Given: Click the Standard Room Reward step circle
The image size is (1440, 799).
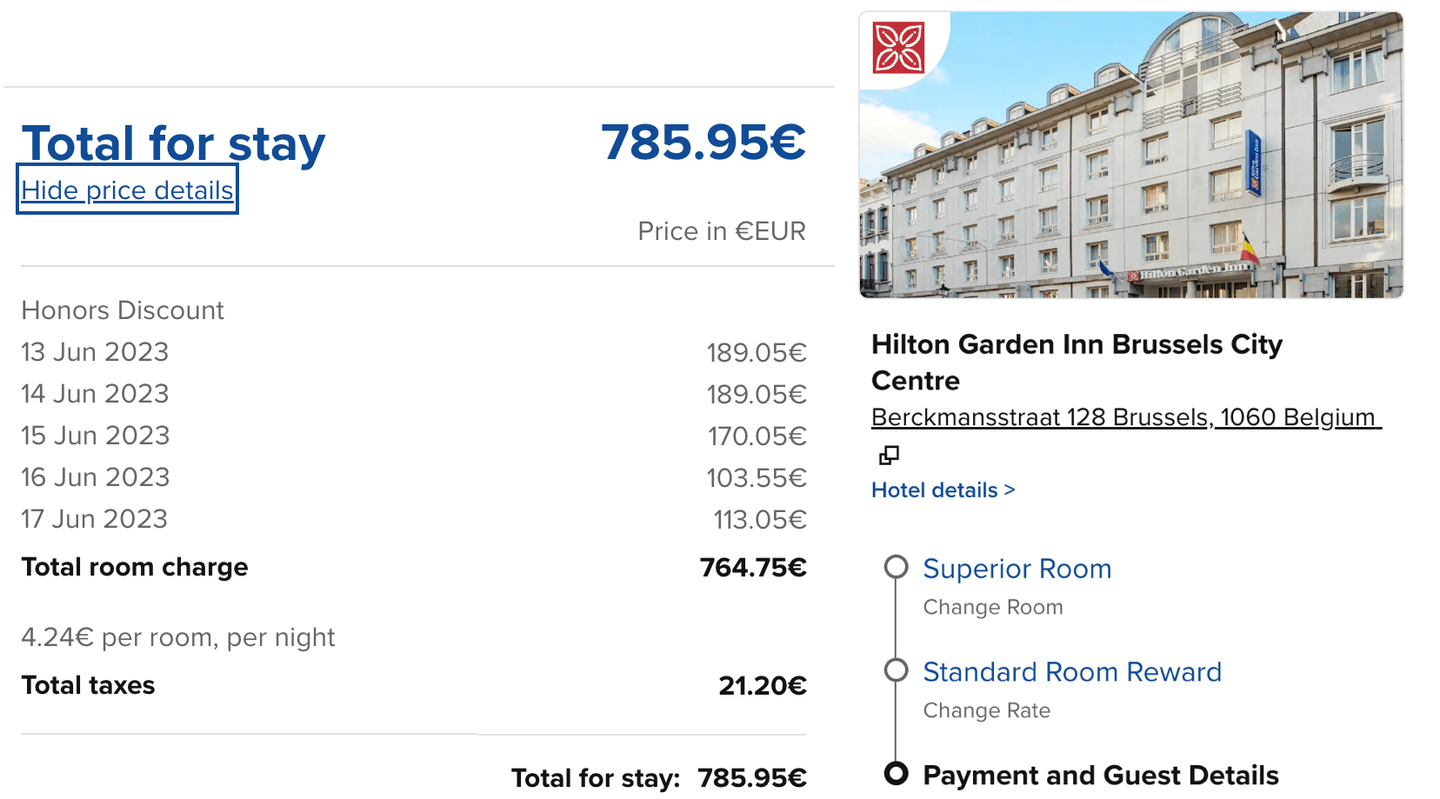Looking at the screenshot, I should (x=896, y=670).
